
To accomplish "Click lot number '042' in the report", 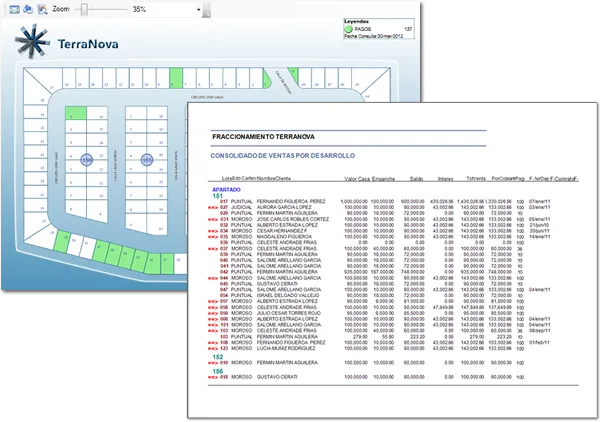I will [x=224, y=272].
